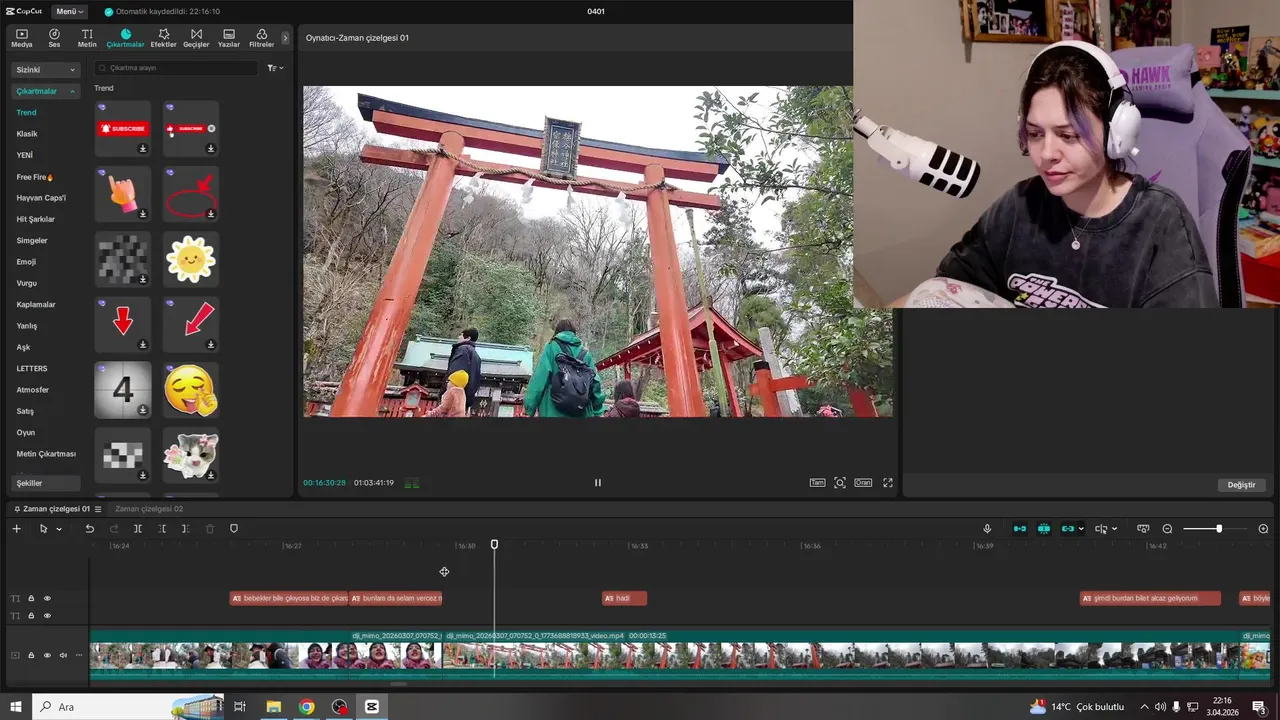Open the Zaman çizelgesi 01 tab menu icon
1280x720 pixels.
click(x=98, y=509)
